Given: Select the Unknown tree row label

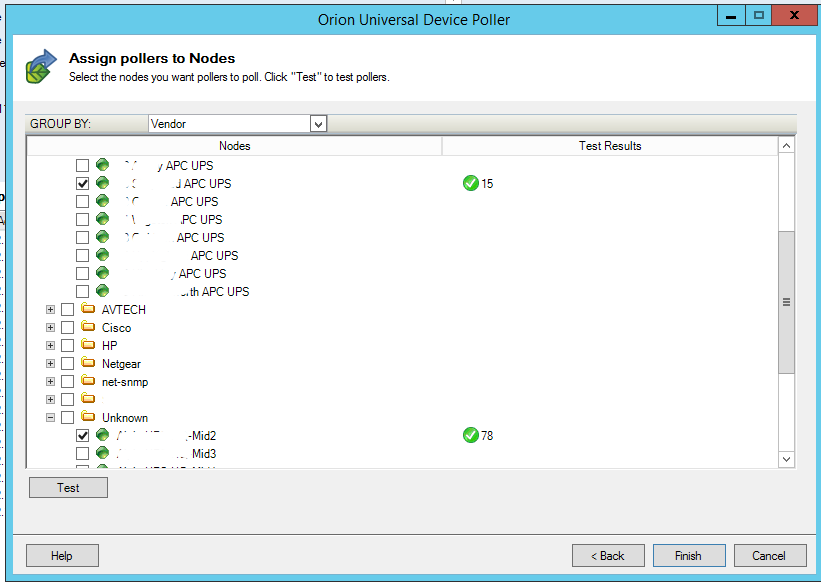Looking at the screenshot, I should tap(125, 417).
